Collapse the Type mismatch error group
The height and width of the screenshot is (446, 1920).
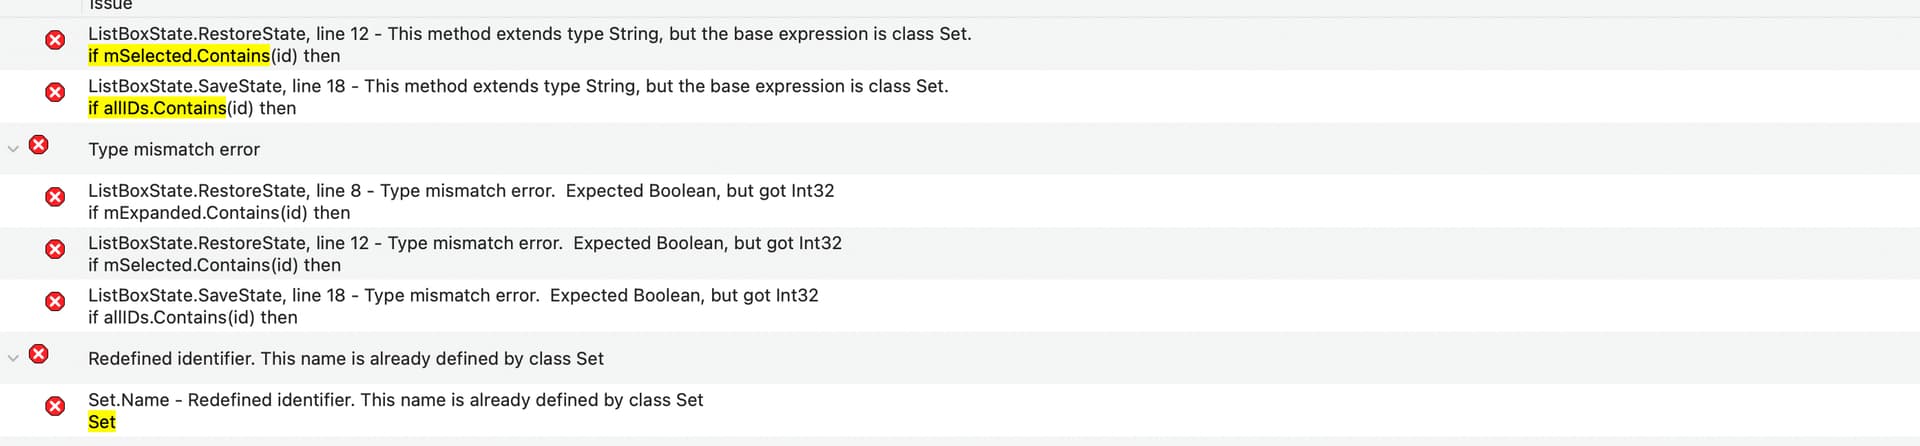13,149
